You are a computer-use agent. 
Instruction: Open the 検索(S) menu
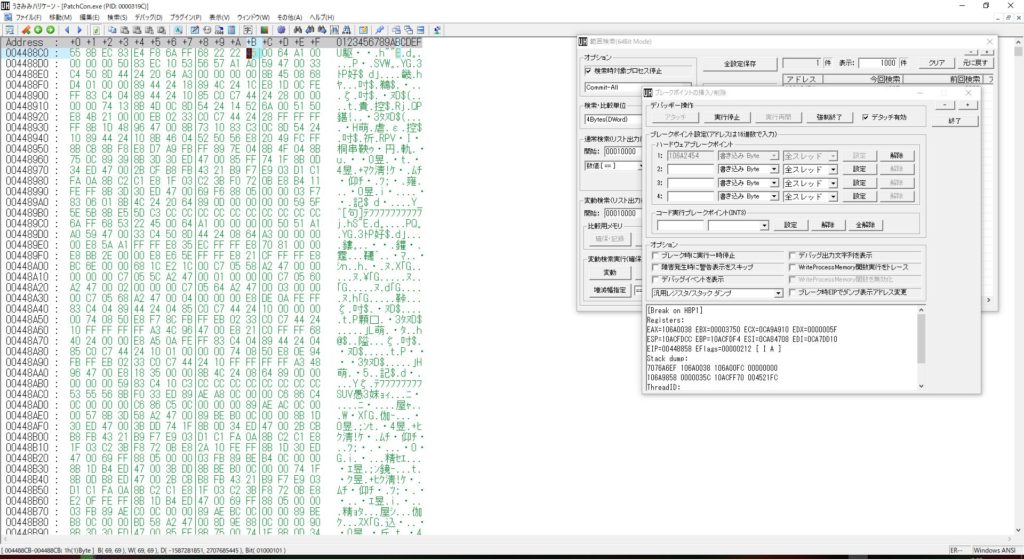[117, 17]
